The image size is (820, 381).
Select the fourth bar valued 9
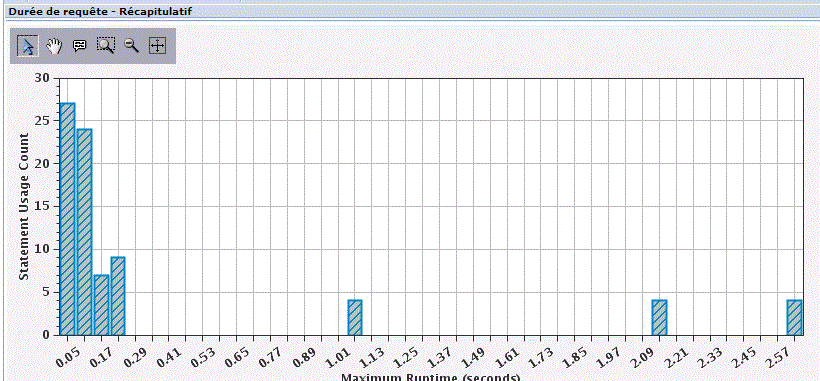point(118,296)
